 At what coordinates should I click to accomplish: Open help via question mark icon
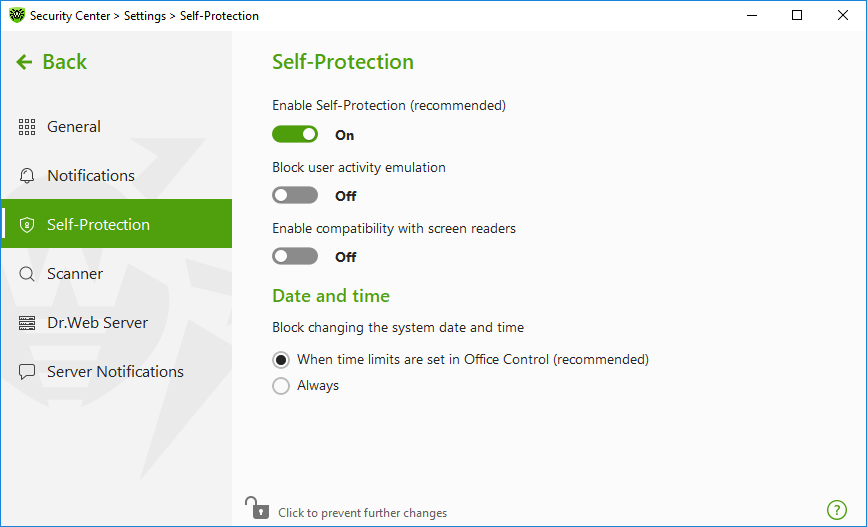click(x=837, y=510)
